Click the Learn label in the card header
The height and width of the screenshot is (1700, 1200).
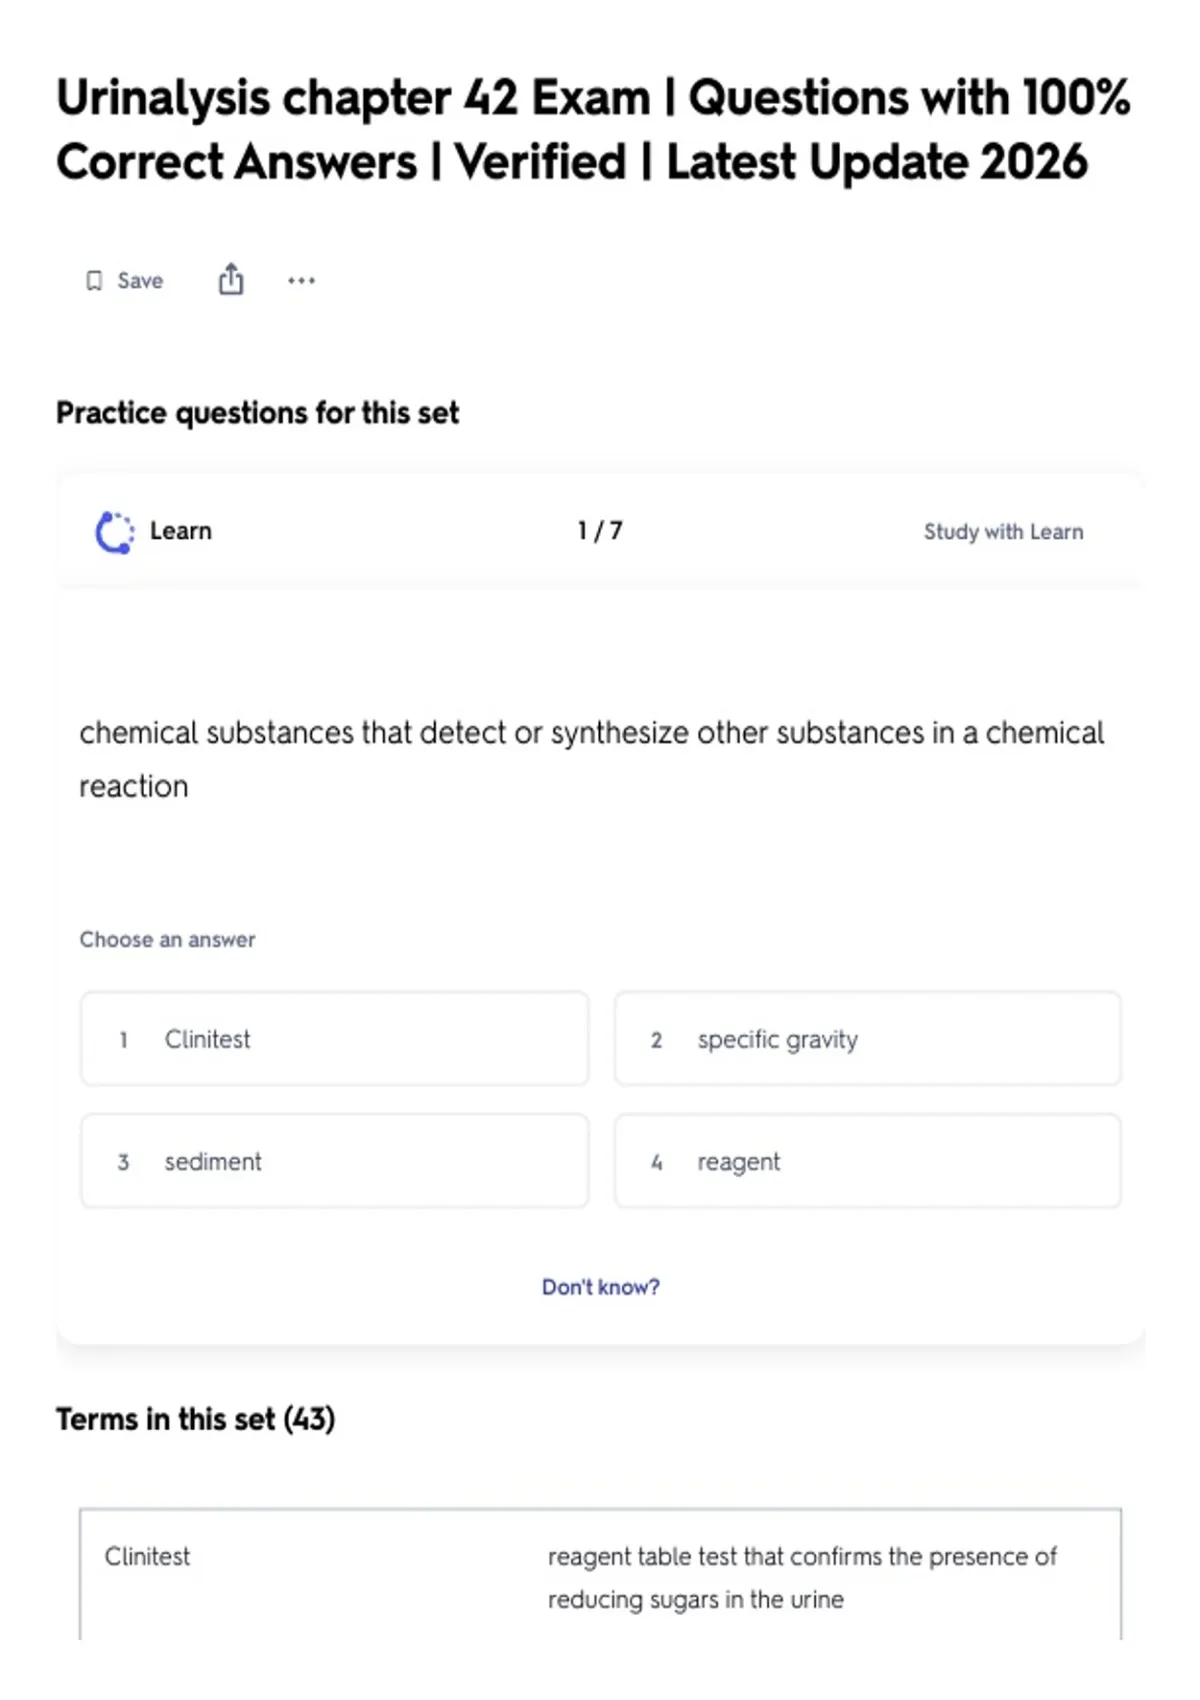[181, 531]
